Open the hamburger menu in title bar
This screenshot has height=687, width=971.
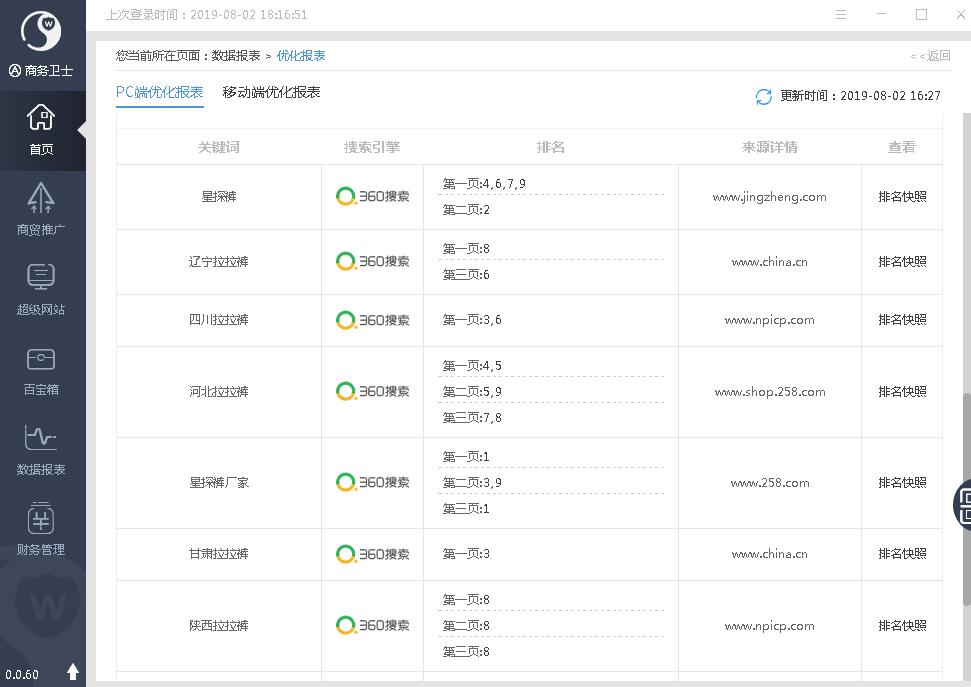841,15
